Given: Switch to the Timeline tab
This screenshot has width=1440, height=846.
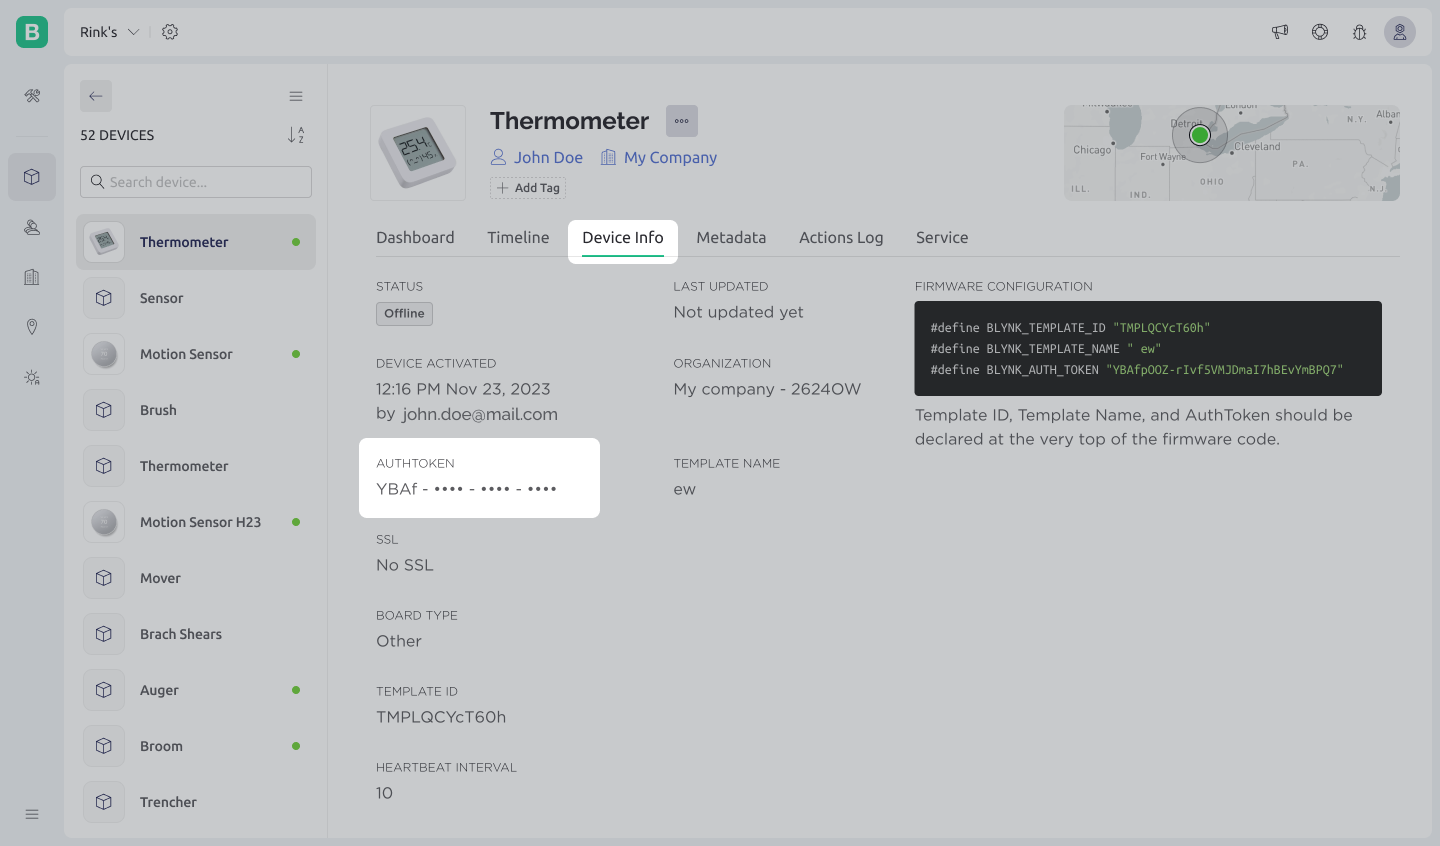Looking at the screenshot, I should [518, 238].
